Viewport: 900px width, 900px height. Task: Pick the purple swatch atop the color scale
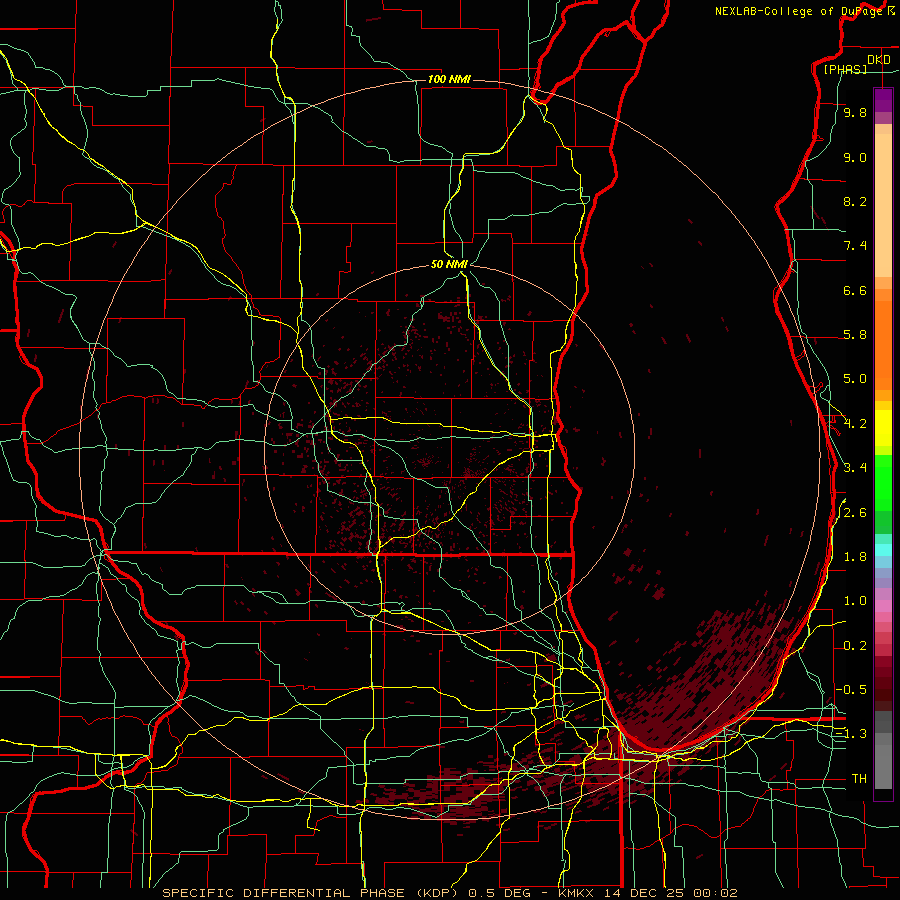pyautogui.click(x=883, y=100)
